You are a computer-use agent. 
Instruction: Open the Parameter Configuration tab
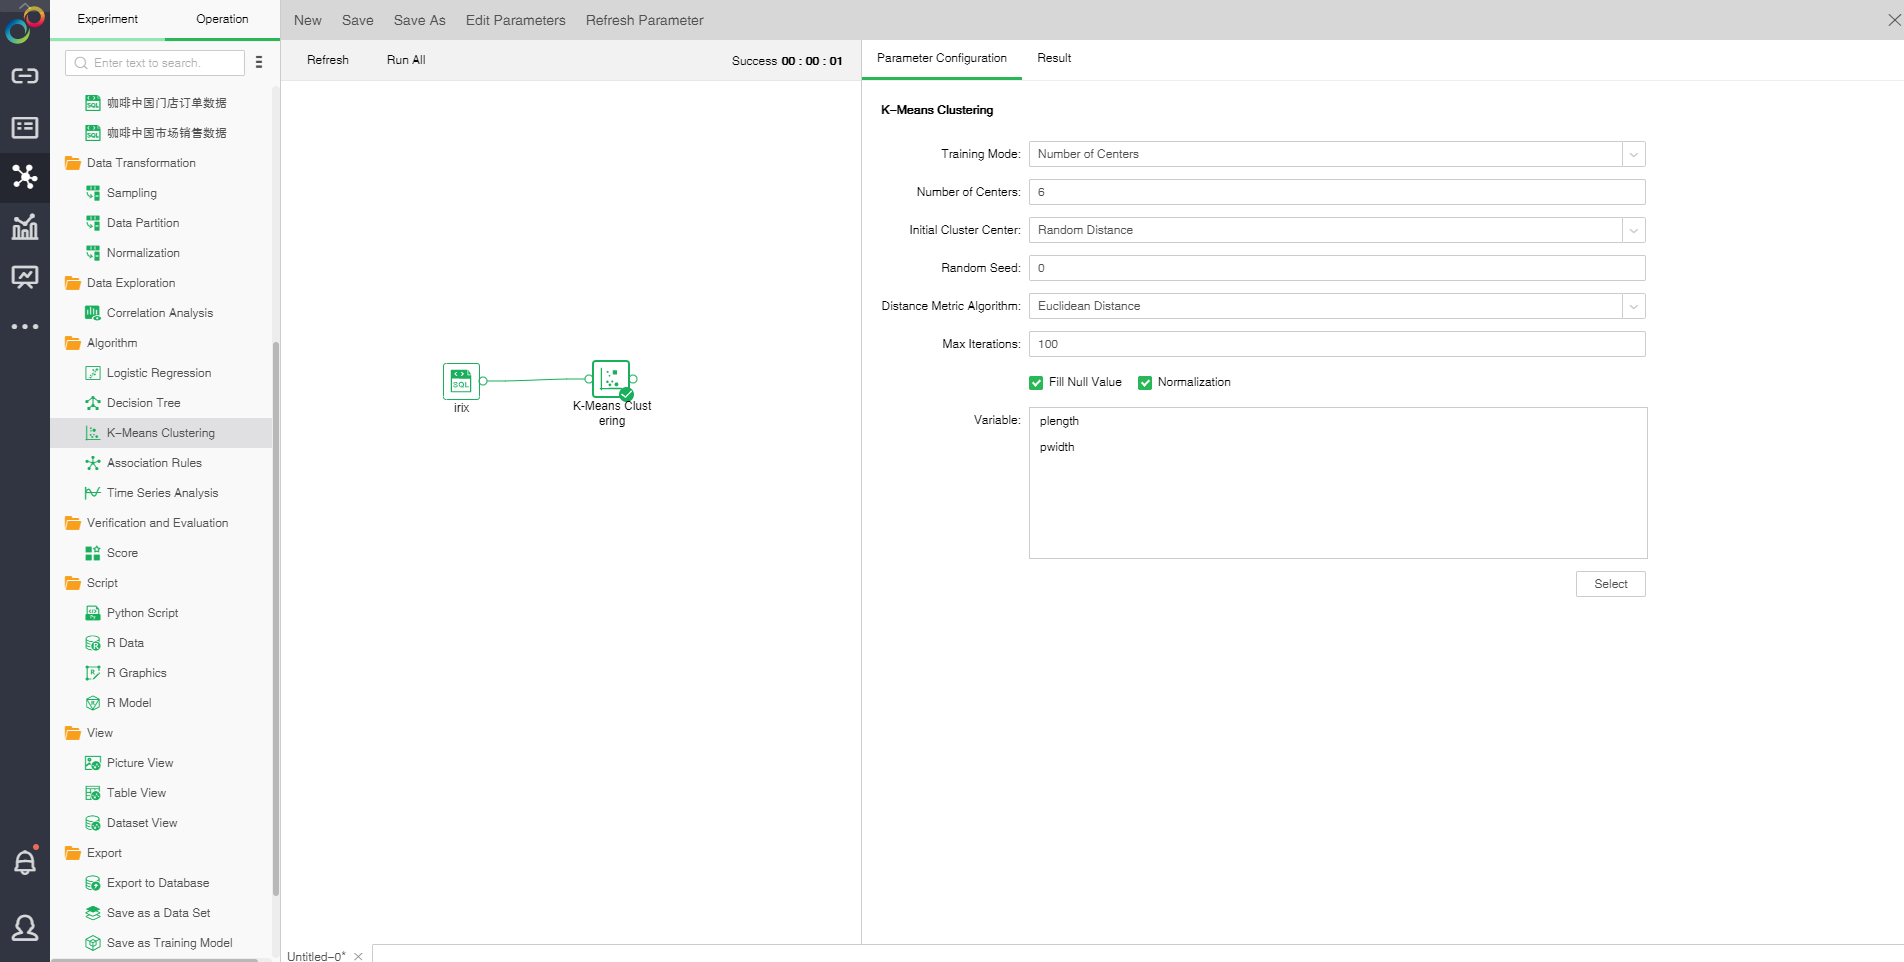click(942, 58)
